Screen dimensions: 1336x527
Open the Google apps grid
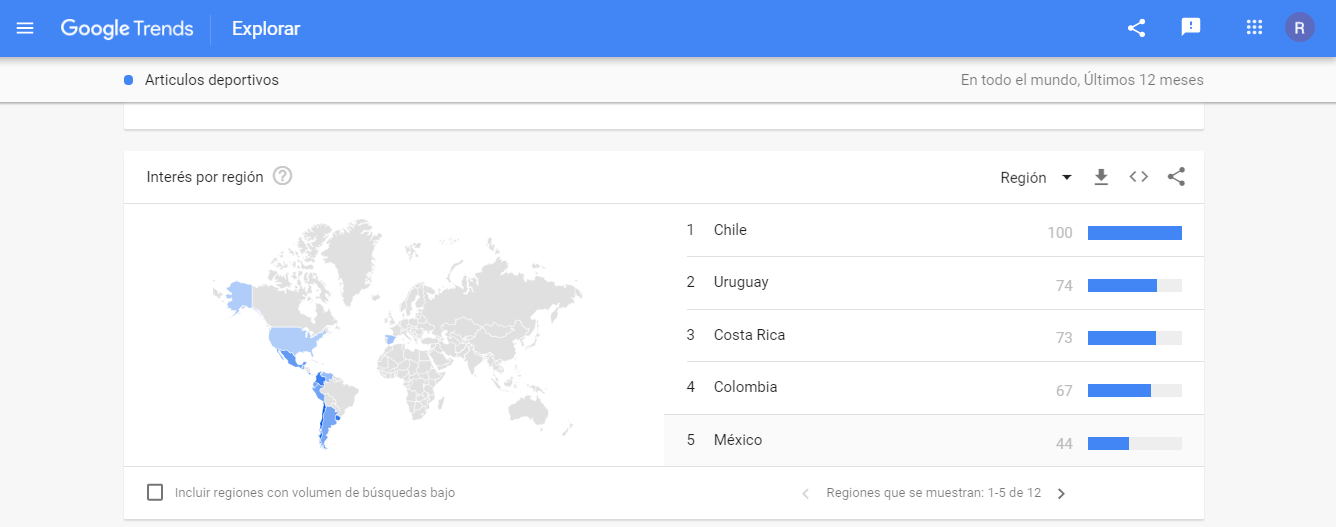click(1254, 28)
